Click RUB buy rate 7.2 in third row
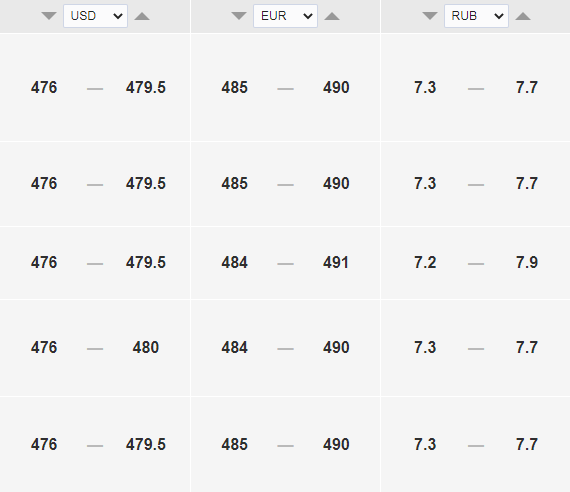Image resolution: width=570 pixels, height=492 pixels. coord(425,263)
